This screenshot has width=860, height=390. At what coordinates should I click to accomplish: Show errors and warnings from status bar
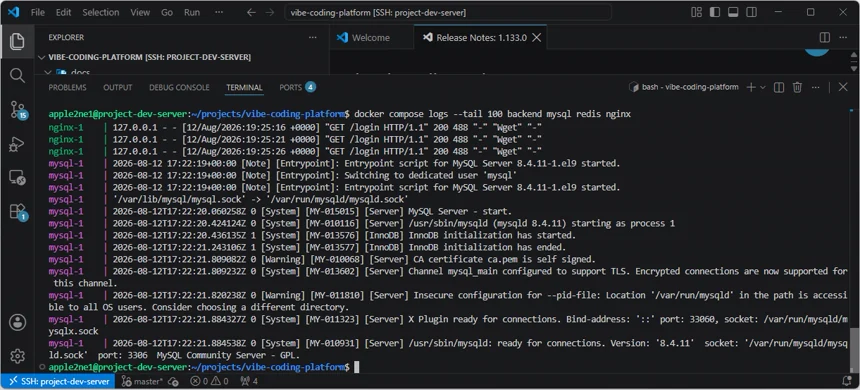pyautogui.click(x=209, y=381)
